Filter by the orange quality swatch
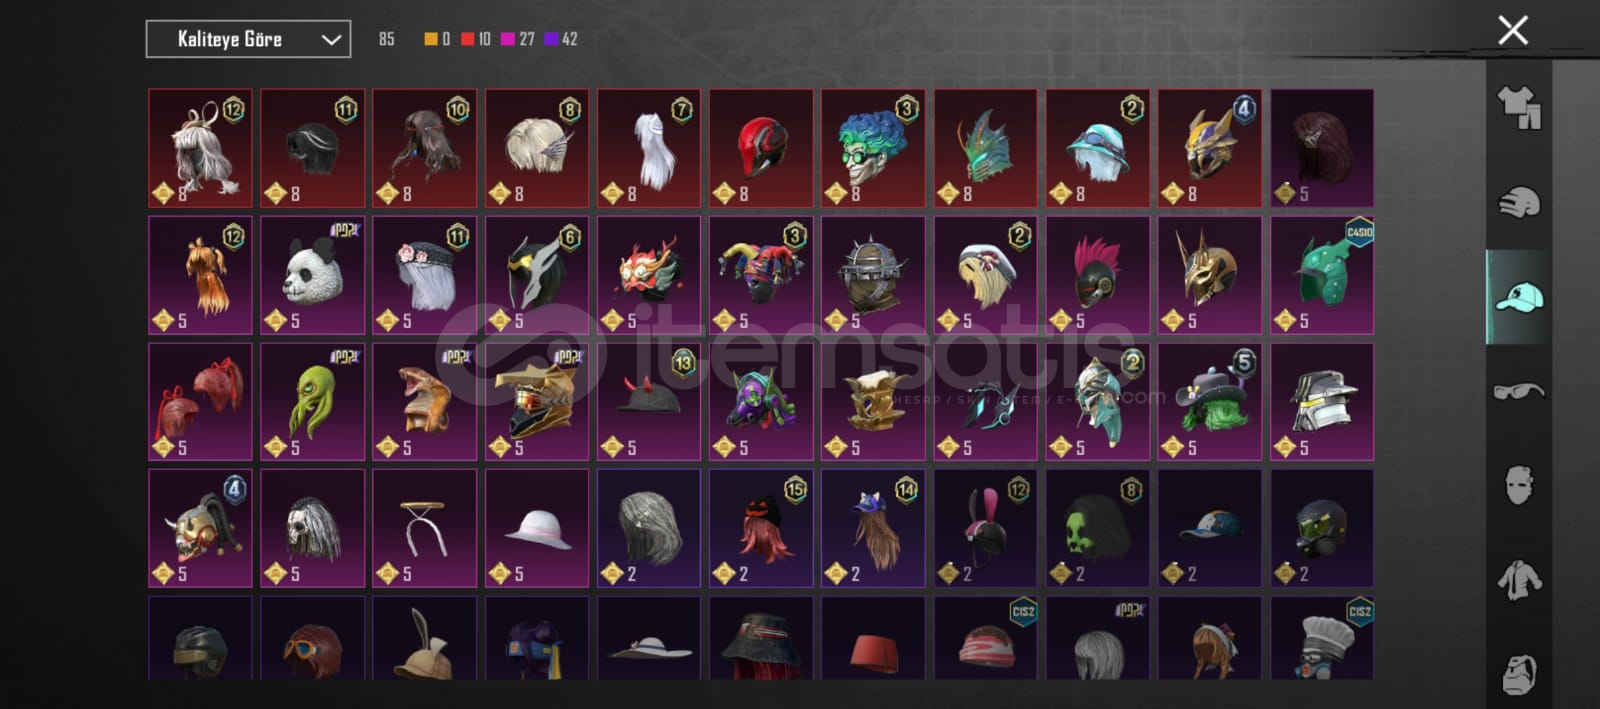The image size is (1600, 709). pos(431,39)
